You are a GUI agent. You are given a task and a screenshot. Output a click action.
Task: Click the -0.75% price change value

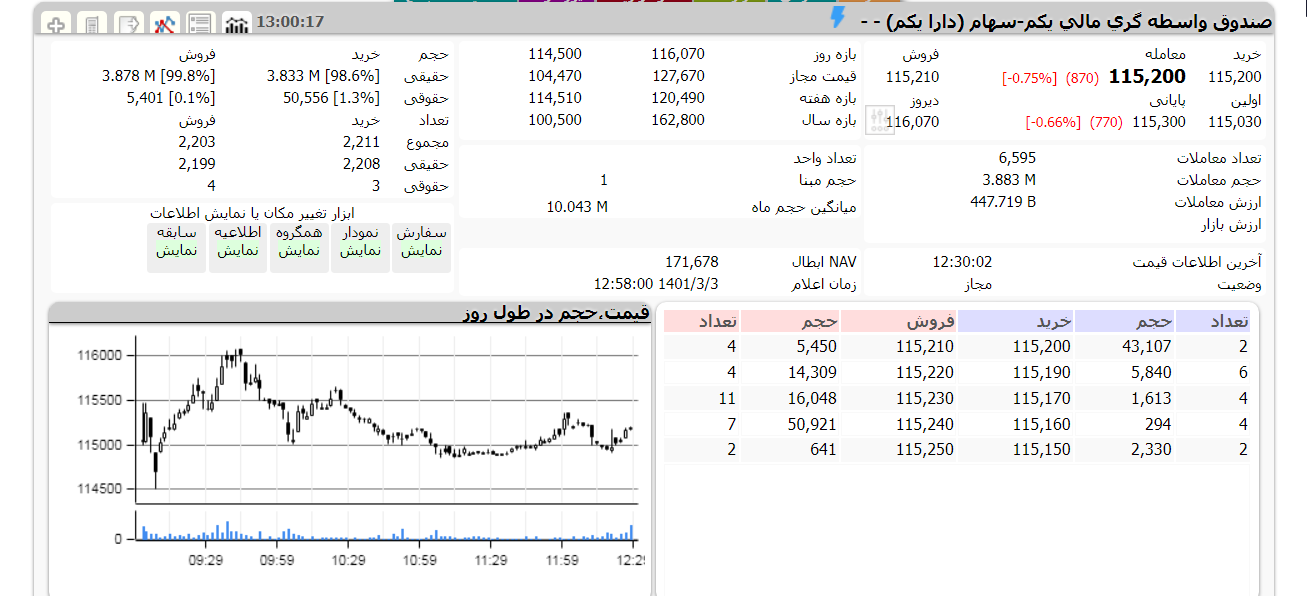[1028, 78]
